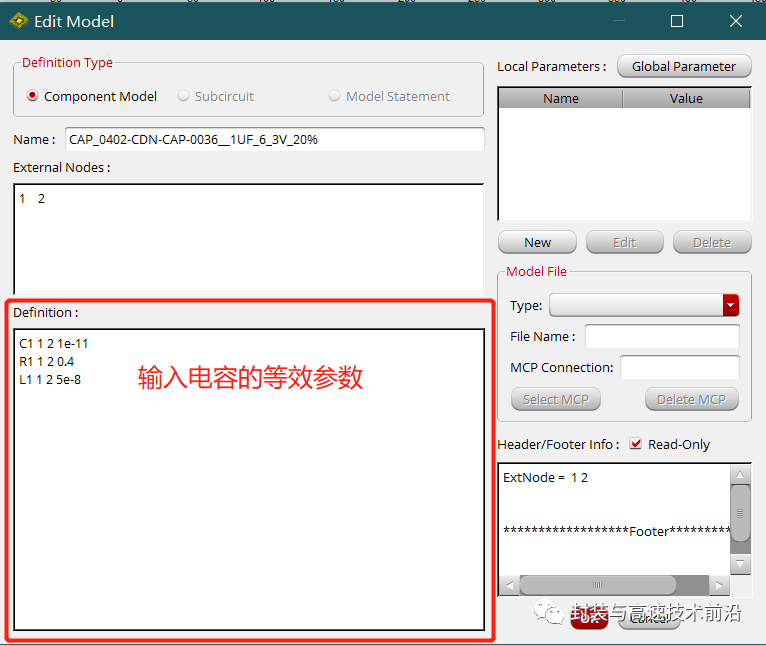The height and width of the screenshot is (646, 766).
Task: Click the 'L1 1 2 5e-8' definition line
Action: click(50, 380)
